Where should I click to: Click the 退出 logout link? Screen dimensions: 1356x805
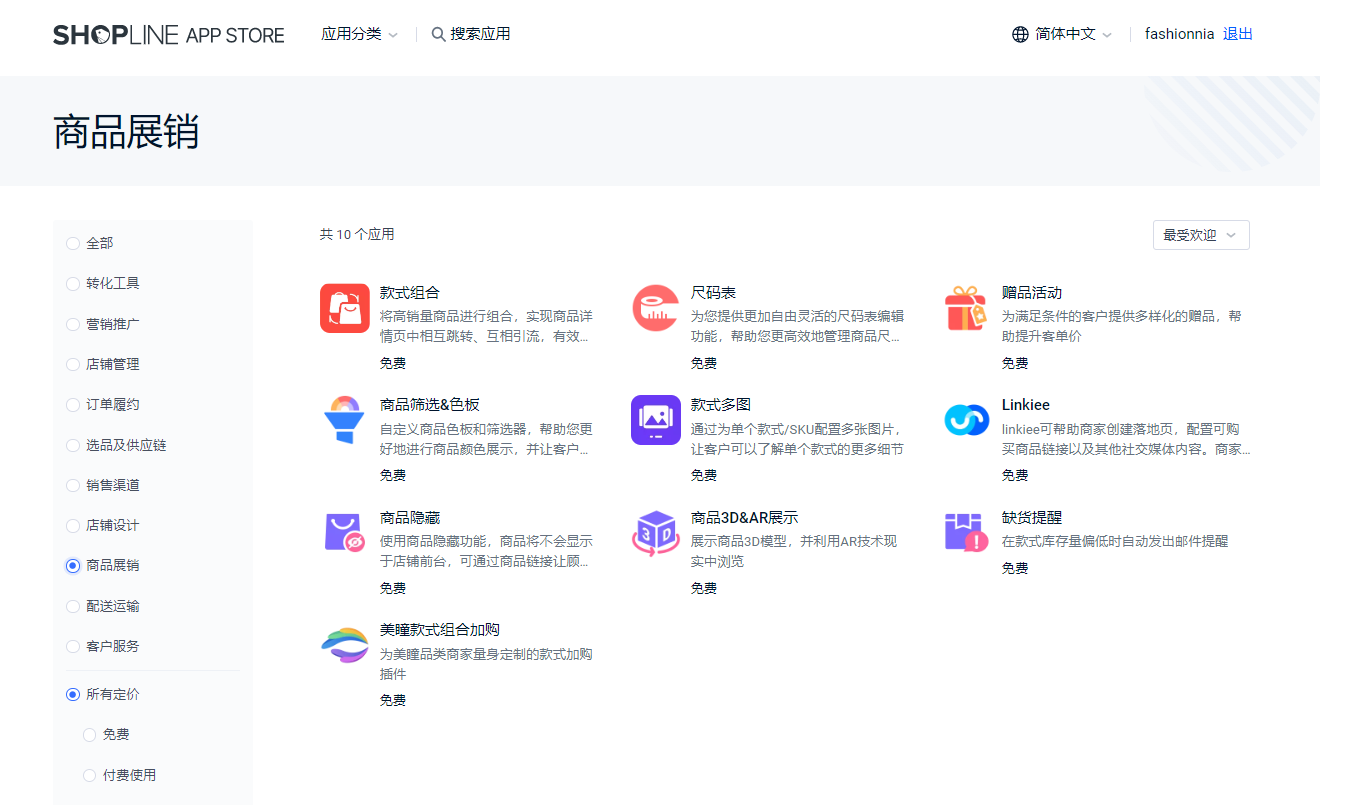click(1237, 34)
